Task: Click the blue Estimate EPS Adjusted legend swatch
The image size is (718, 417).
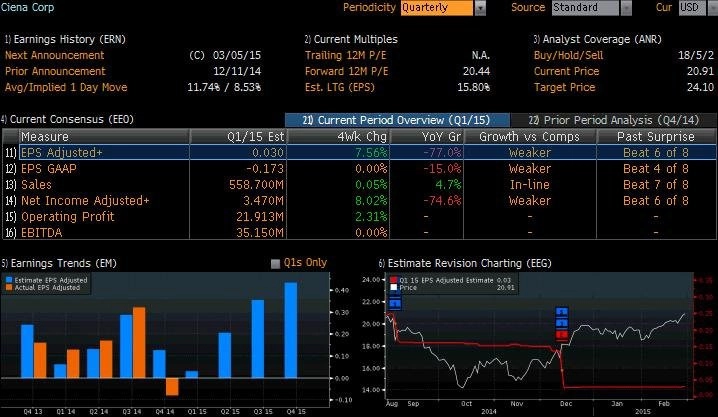Action: pyautogui.click(x=9, y=280)
